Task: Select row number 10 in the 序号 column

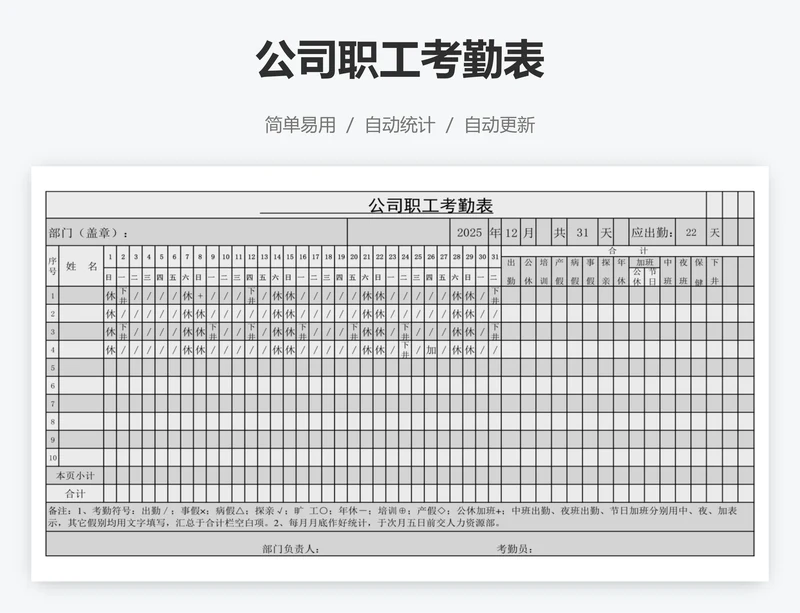Action: (x=53, y=458)
